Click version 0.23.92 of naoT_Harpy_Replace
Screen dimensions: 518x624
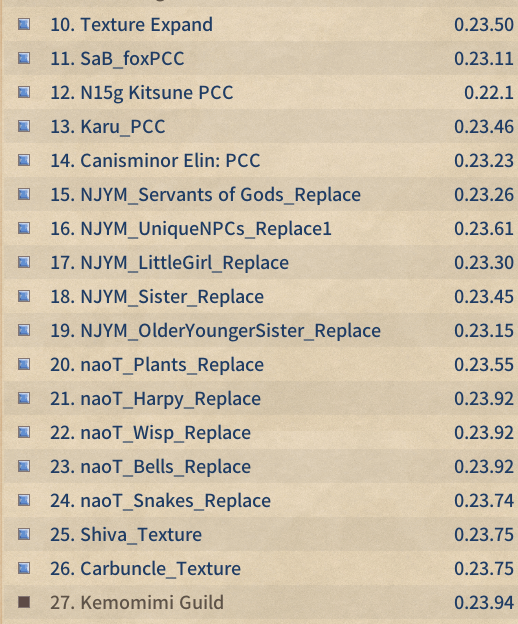tap(484, 399)
